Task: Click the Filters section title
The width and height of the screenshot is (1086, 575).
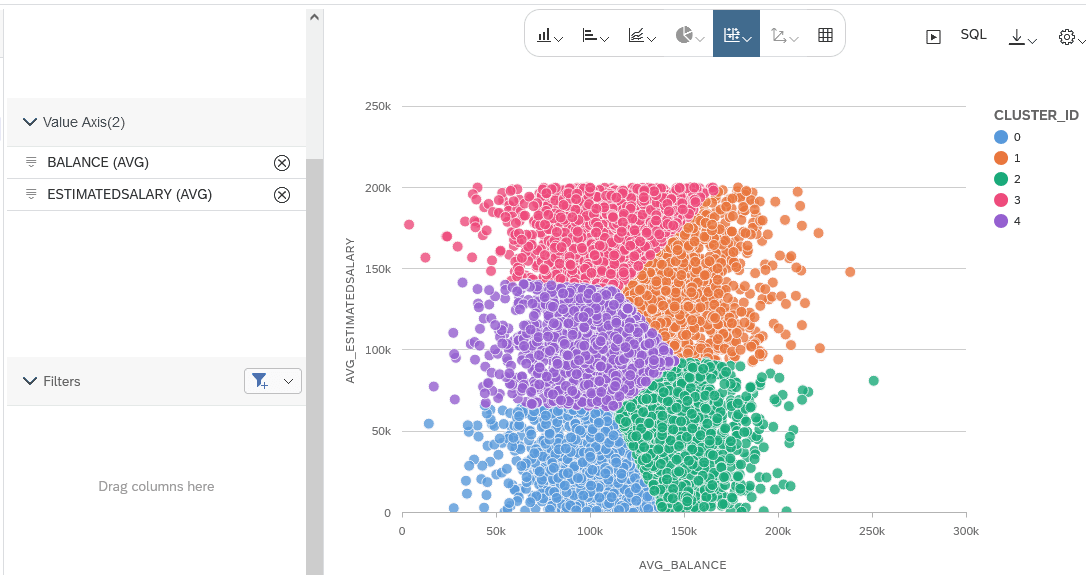Action: [62, 381]
